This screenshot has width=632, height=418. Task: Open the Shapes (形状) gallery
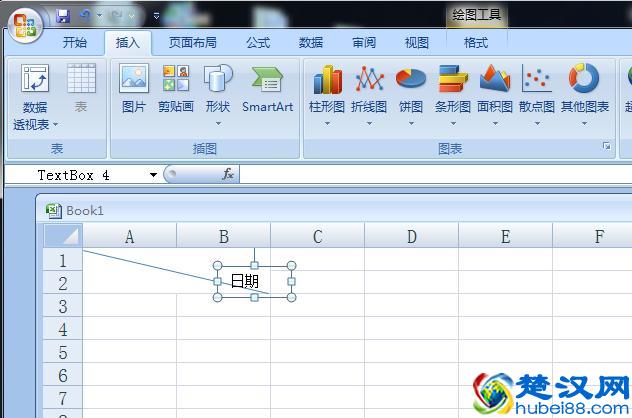click(218, 95)
